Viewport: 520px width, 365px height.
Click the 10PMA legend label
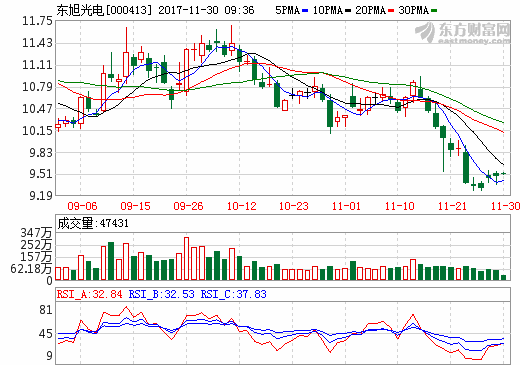(x=328, y=10)
